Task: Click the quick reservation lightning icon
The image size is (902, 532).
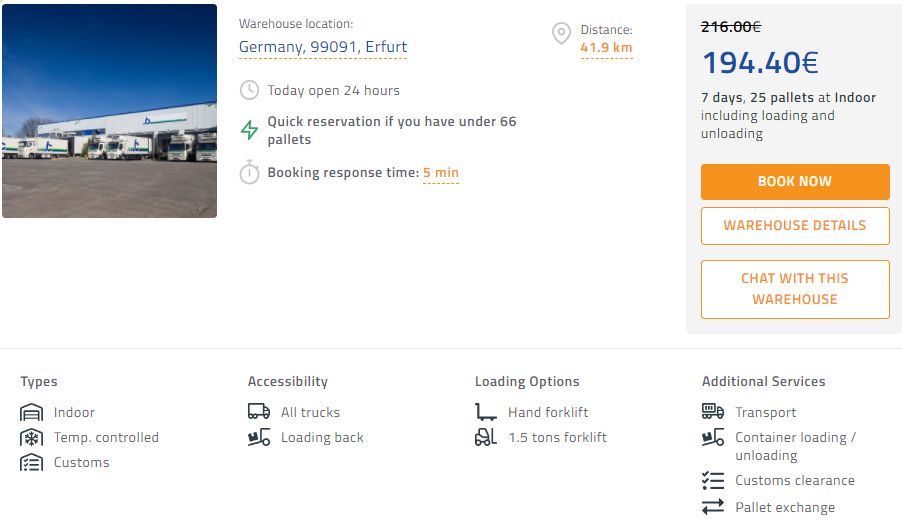Action: pos(250,130)
